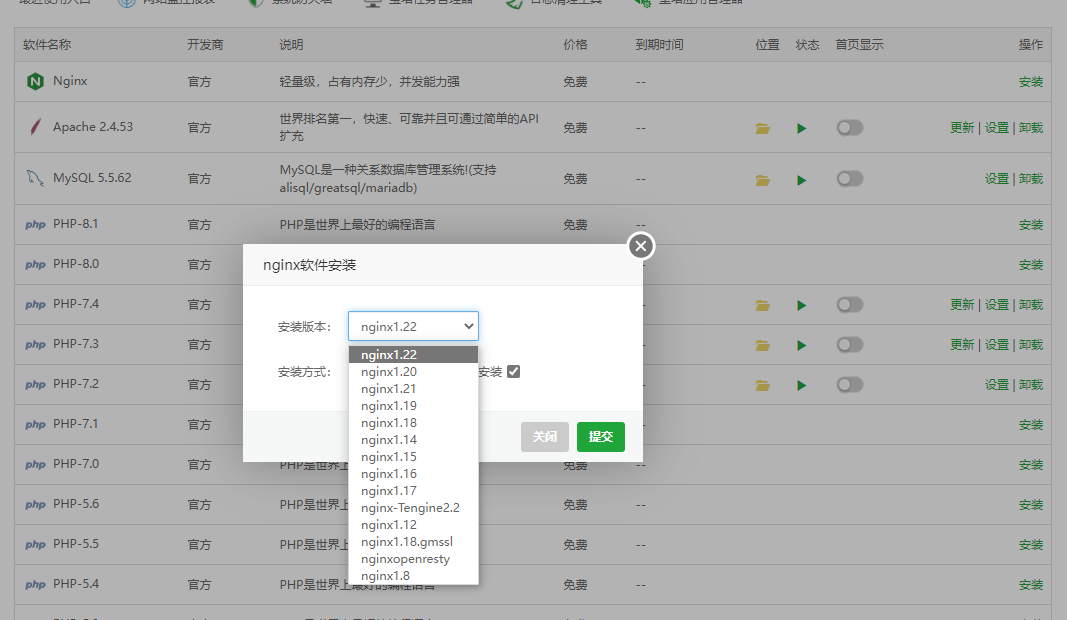This screenshot has height=620, width=1067.
Task: Pick nginx1.16 in the dropdown
Action: point(413,474)
